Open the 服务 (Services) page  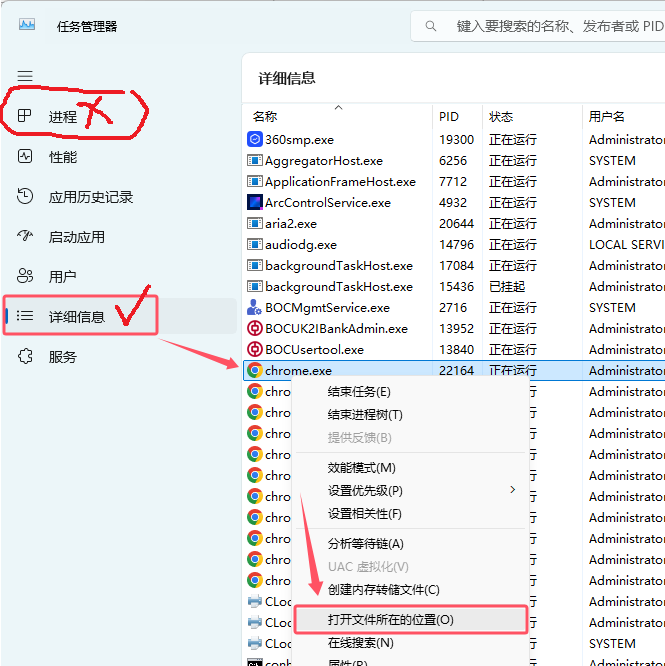(62, 357)
